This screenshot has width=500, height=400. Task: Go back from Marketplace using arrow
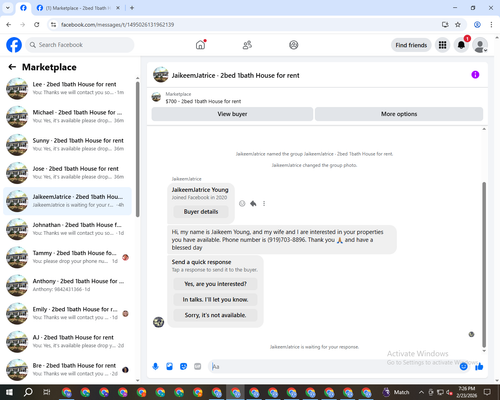[12, 67]
